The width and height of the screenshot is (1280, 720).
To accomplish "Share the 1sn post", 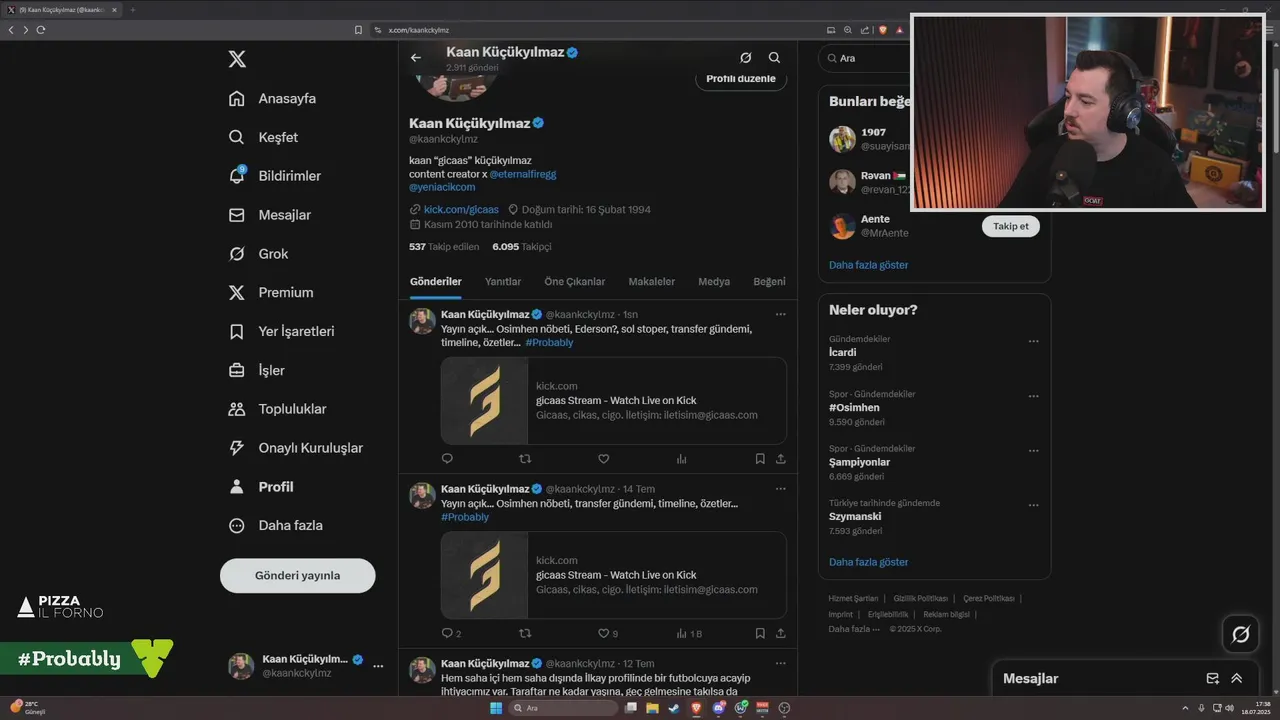I will [x=781, y=459].
